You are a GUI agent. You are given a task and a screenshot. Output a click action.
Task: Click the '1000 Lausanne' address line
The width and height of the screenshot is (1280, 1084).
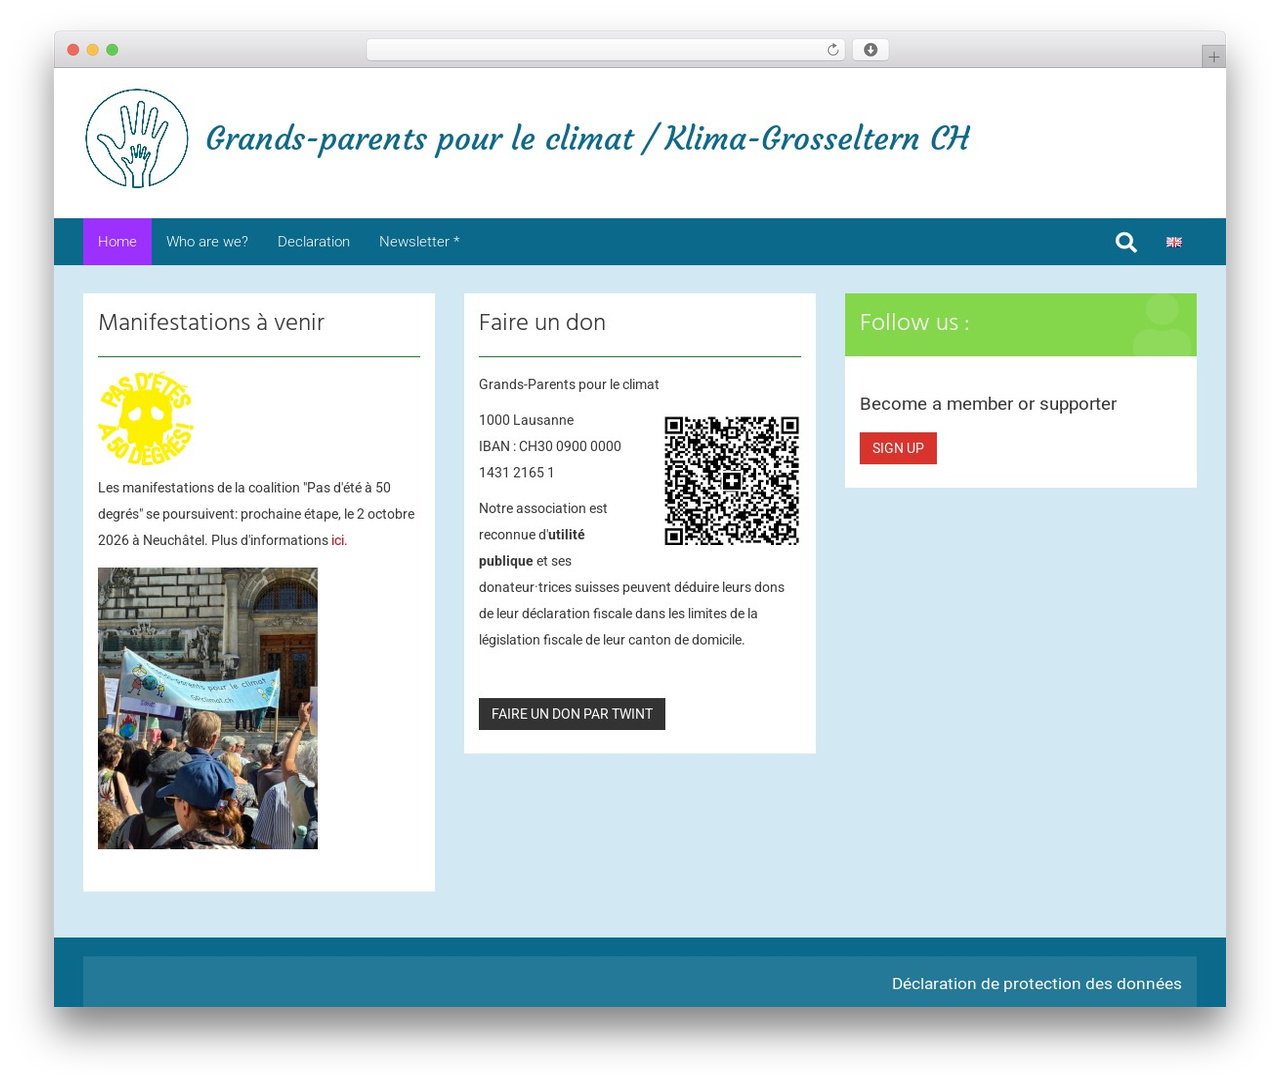(526, 420)
